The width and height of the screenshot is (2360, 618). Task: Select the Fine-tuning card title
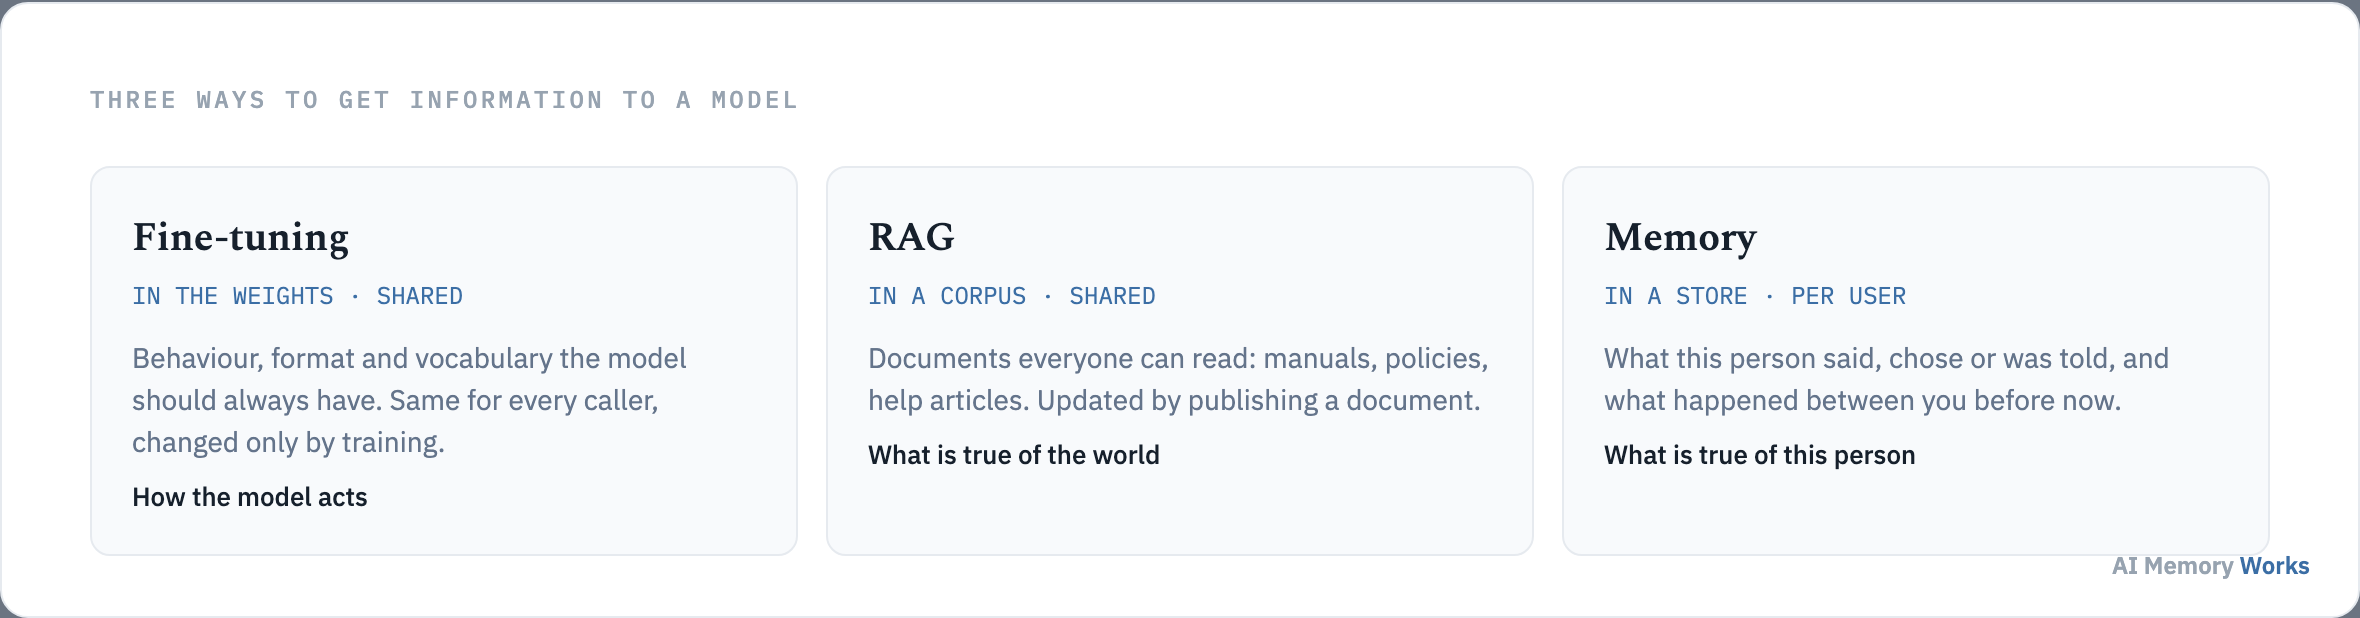241,238
